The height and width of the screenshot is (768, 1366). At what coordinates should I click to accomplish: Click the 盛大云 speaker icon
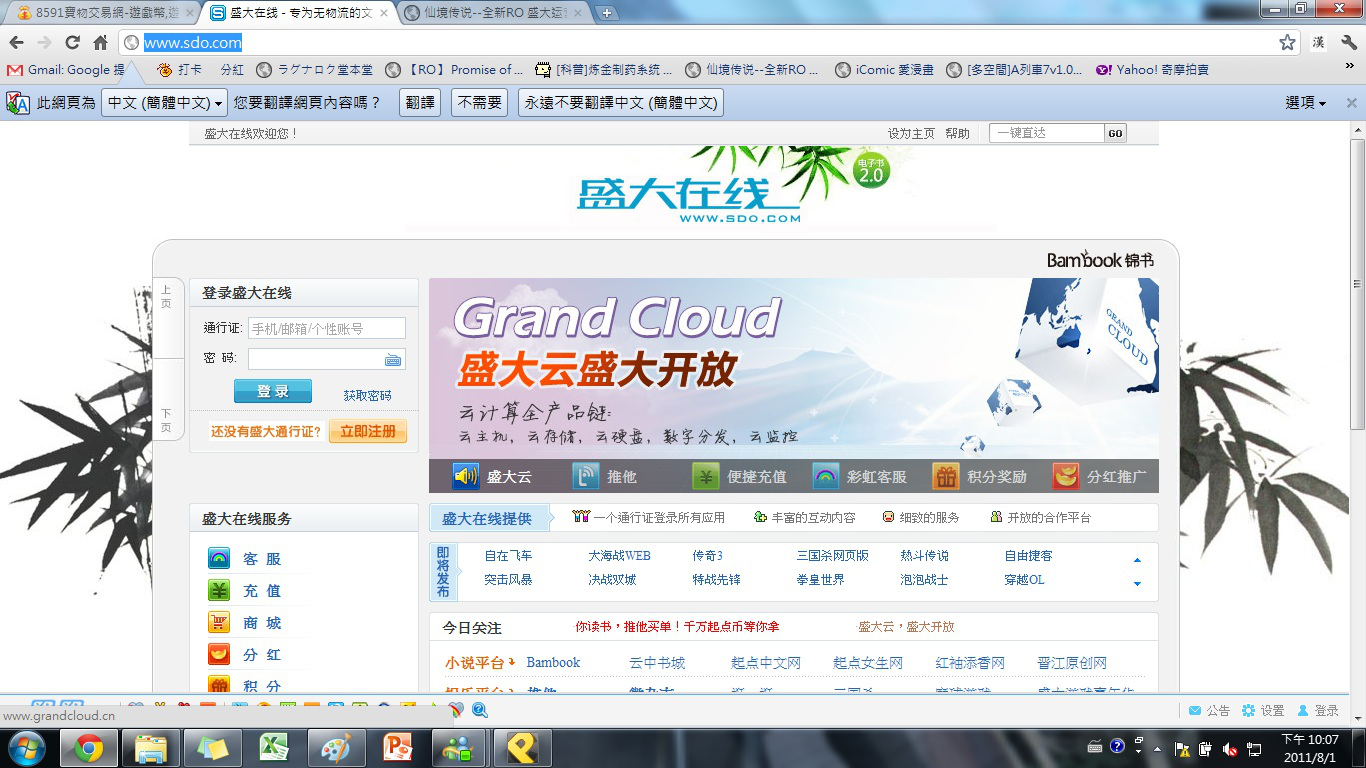coord(465,476)
